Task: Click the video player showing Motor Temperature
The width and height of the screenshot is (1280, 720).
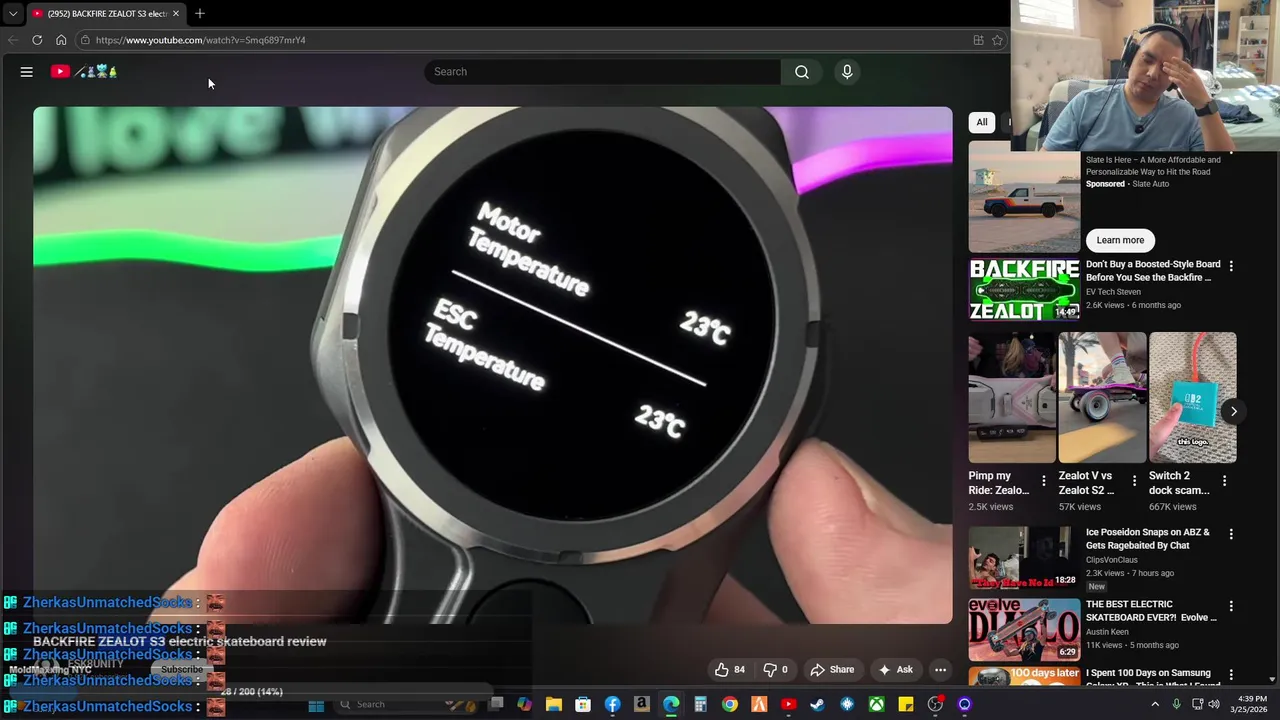Action: tap(493, 365)
